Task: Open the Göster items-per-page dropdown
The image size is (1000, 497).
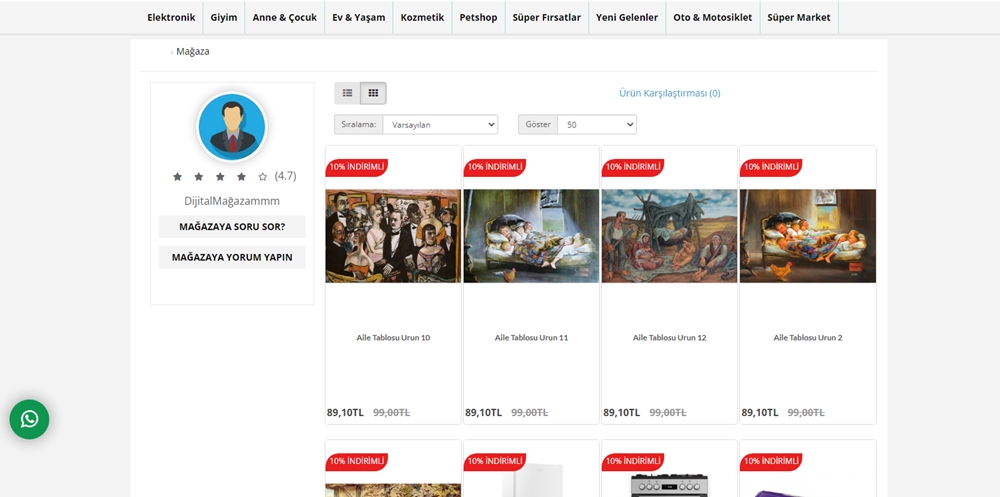Action: [597, 124]
